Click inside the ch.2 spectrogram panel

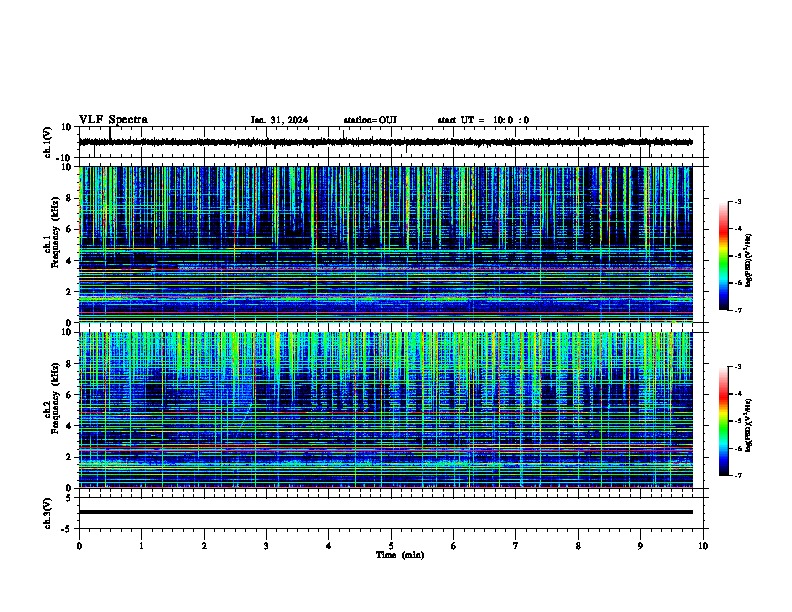(x=385, y=410)
